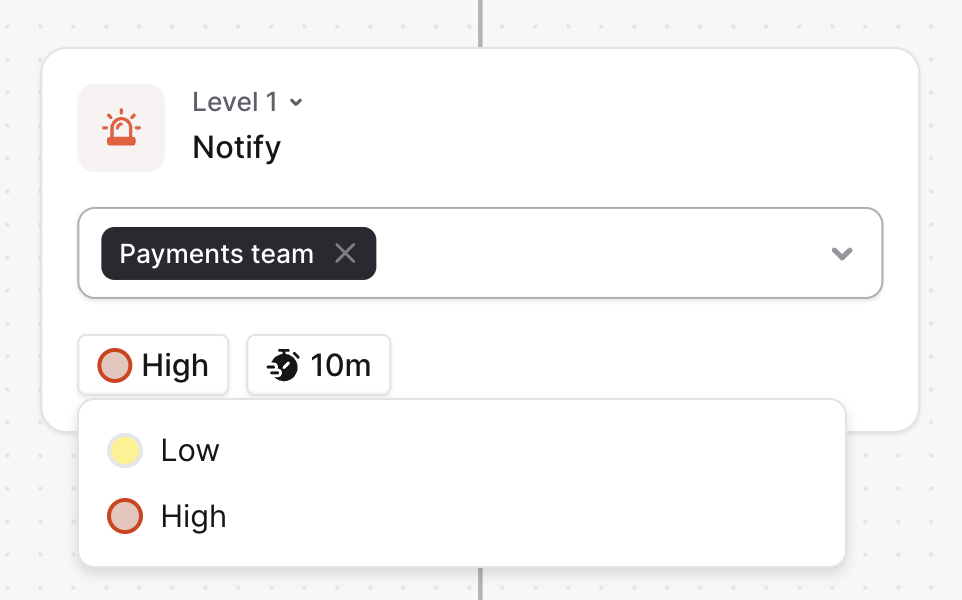Open the Level 1 selector label

(236, 102)
